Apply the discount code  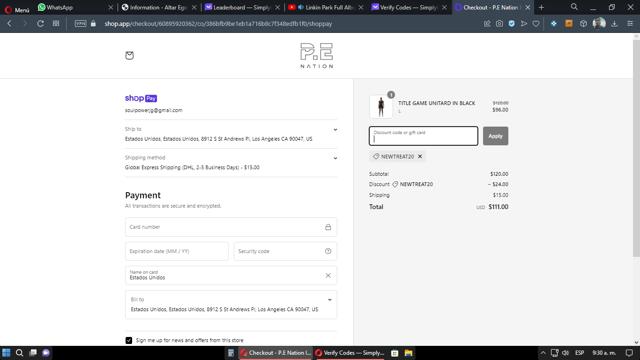pos(496,136)
